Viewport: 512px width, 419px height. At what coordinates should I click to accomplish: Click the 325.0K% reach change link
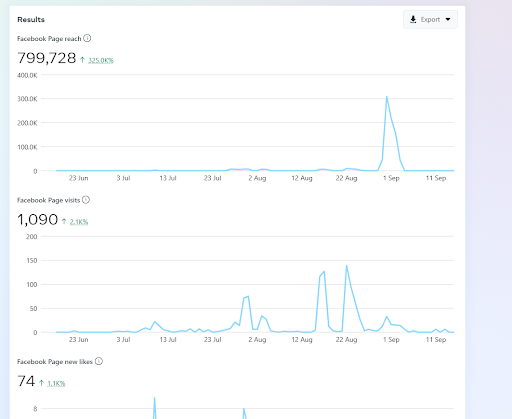[x=101, y=60]
